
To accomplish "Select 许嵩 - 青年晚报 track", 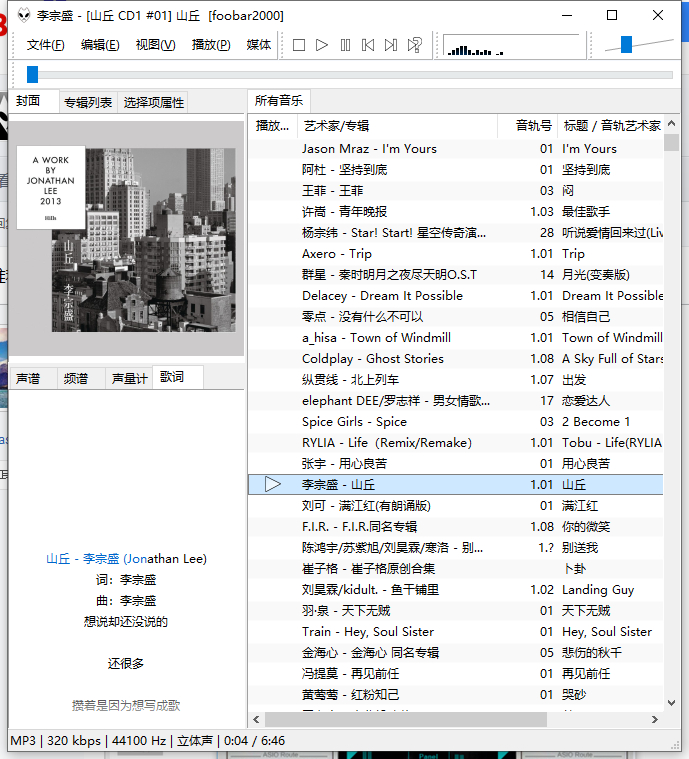I will pos(456,212).
